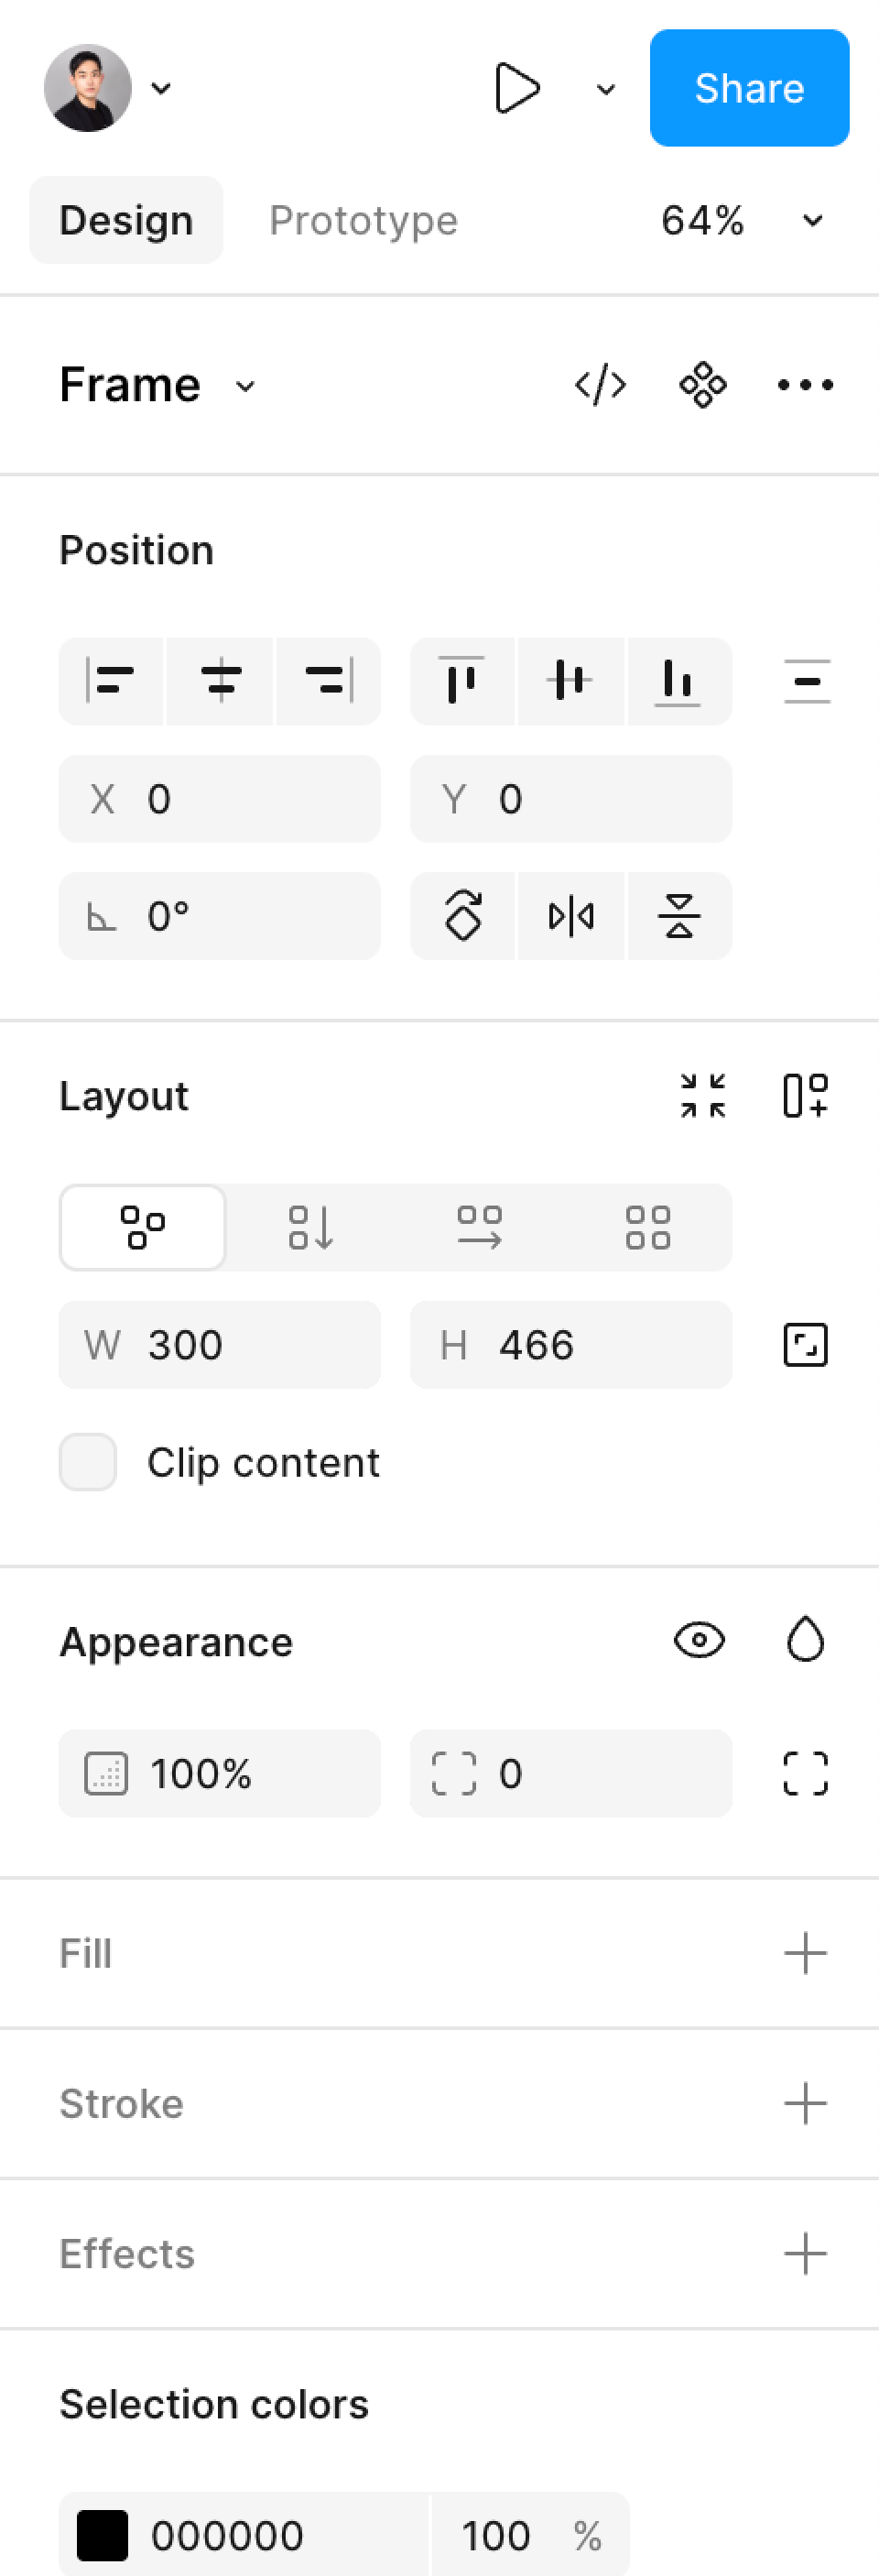Image resolution: width=879 pixels, height=2576 pixels.
Task: Align selection to vertical centers
Action: tap(570, 681)
